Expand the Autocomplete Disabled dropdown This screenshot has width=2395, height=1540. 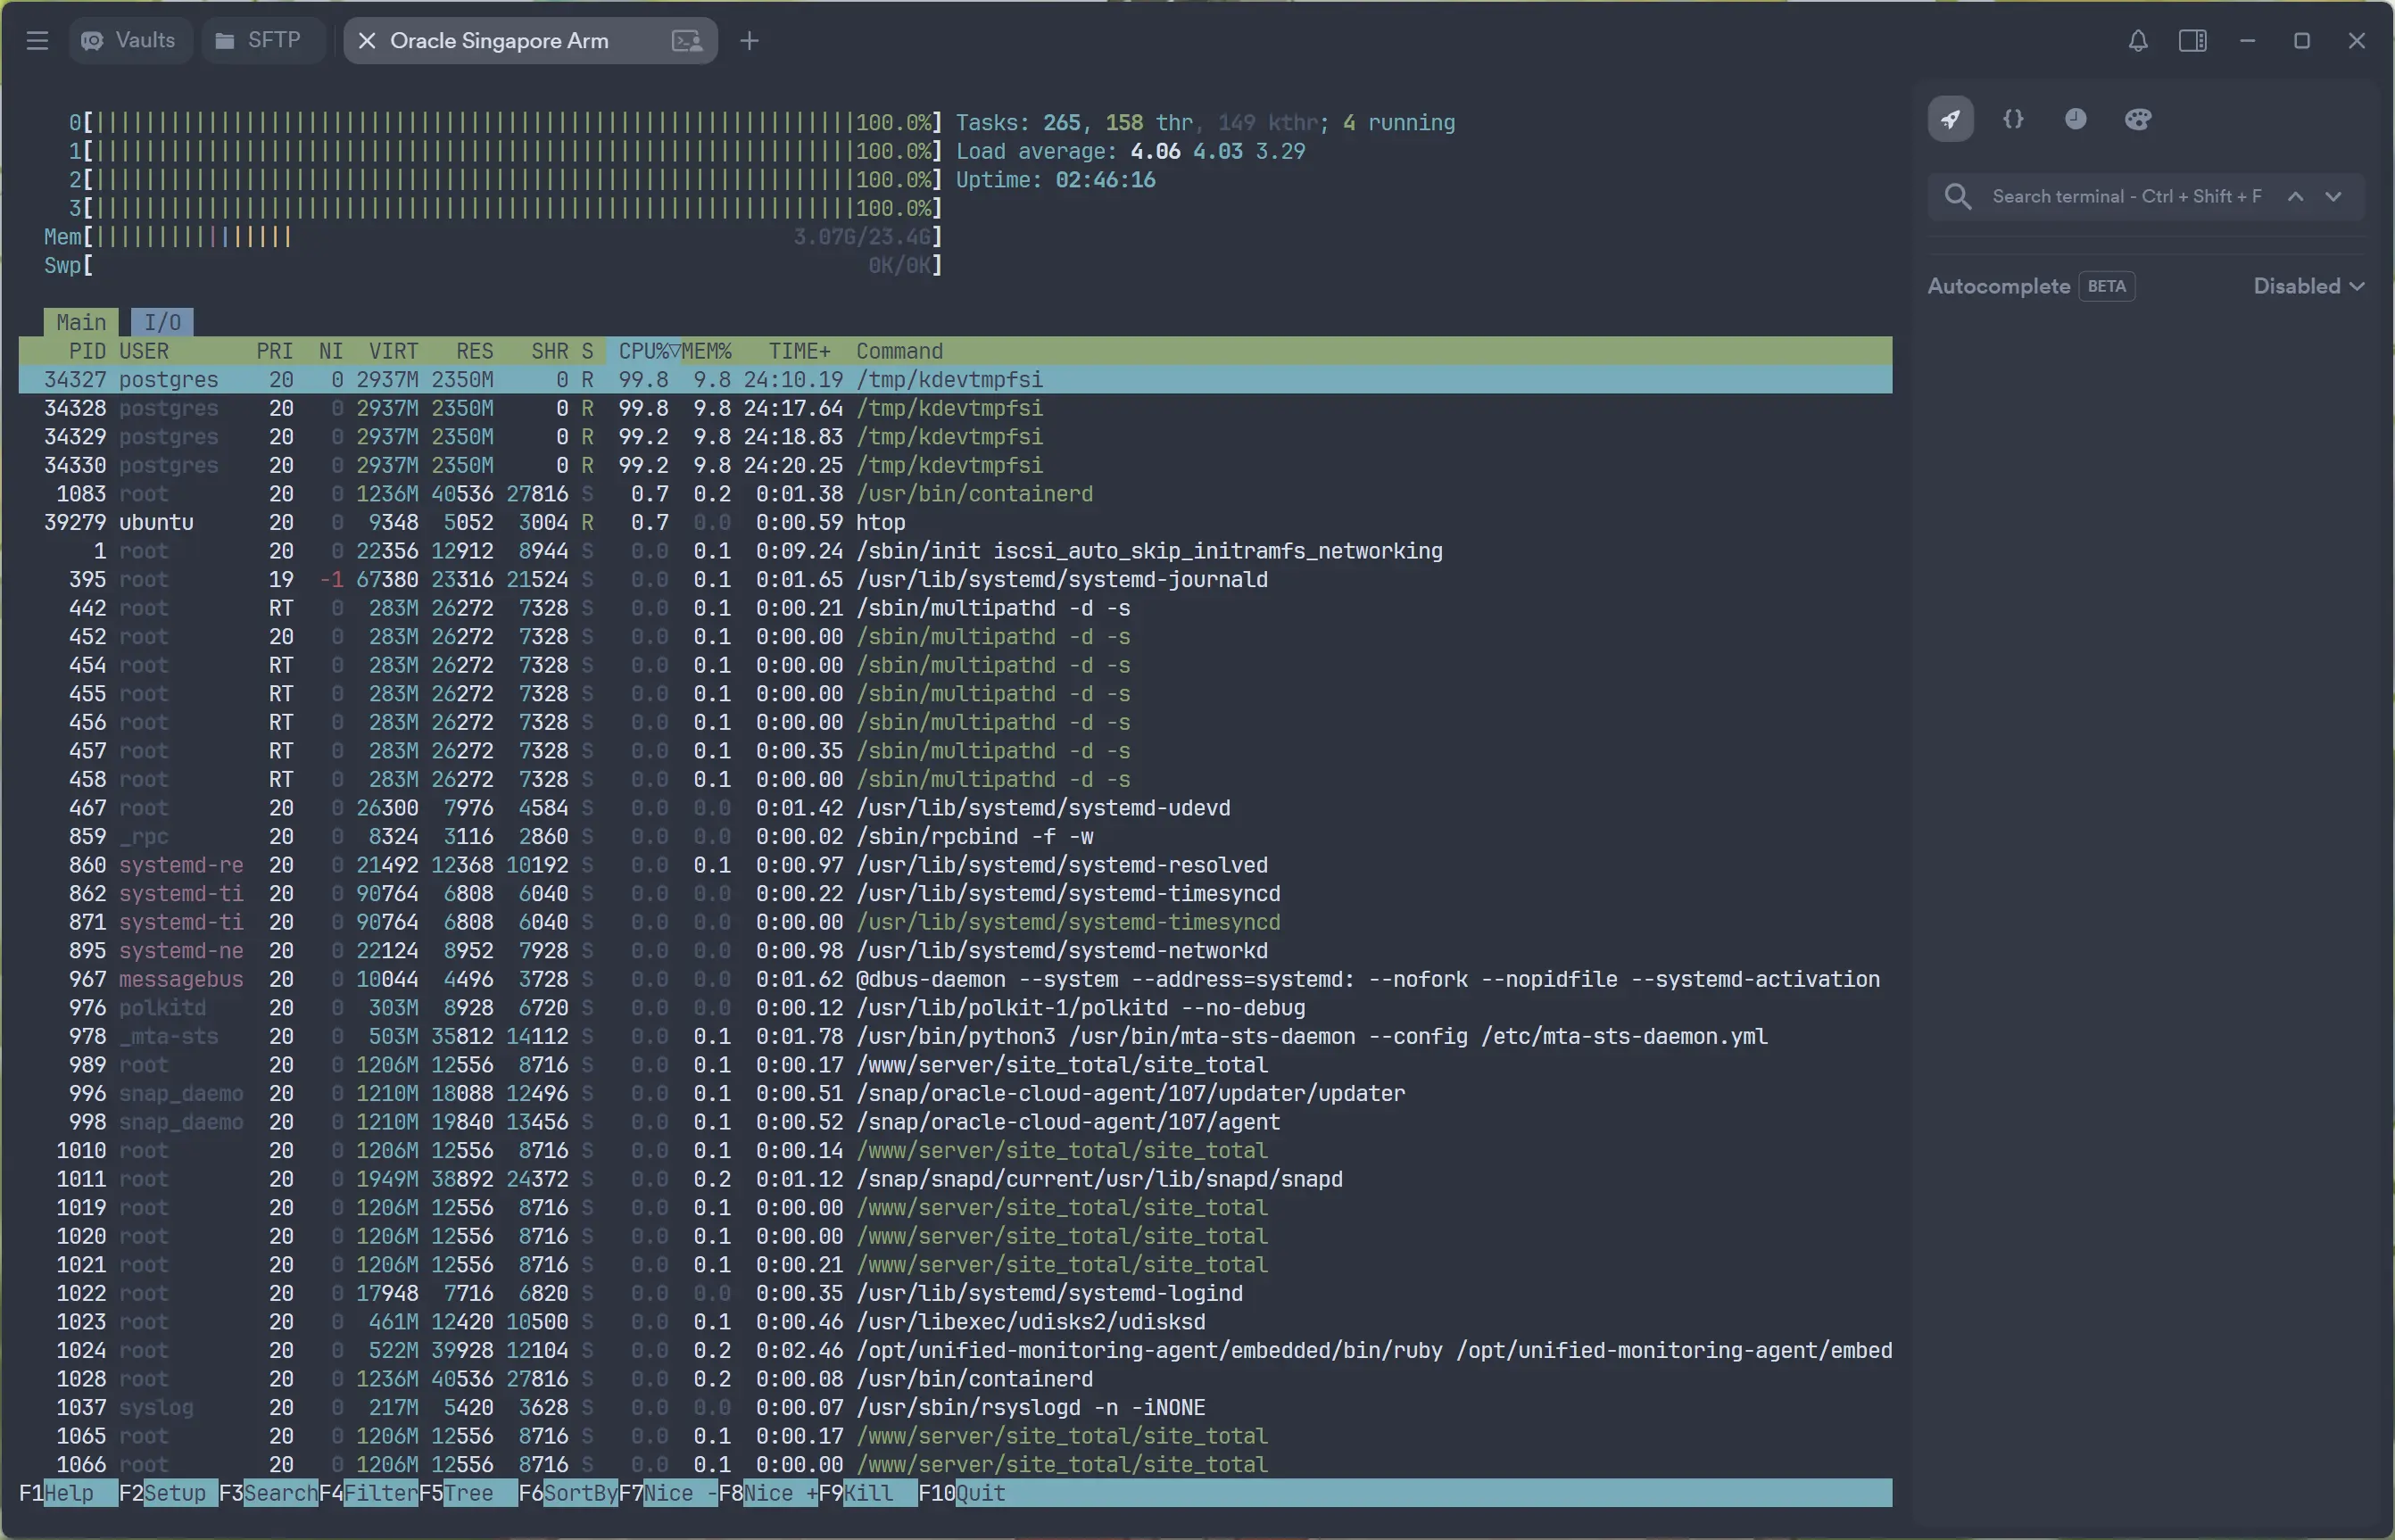click(x=2308, y=287)
